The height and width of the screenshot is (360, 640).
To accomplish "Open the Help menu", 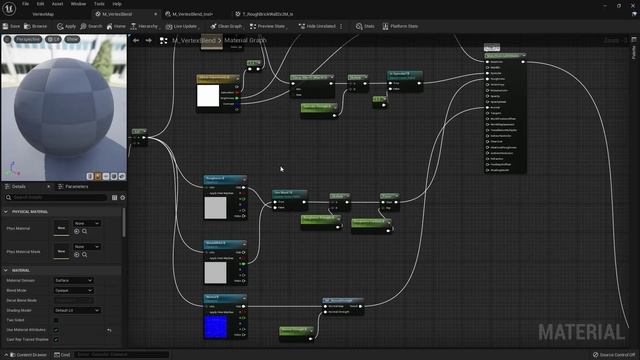I will click(117, 4).
